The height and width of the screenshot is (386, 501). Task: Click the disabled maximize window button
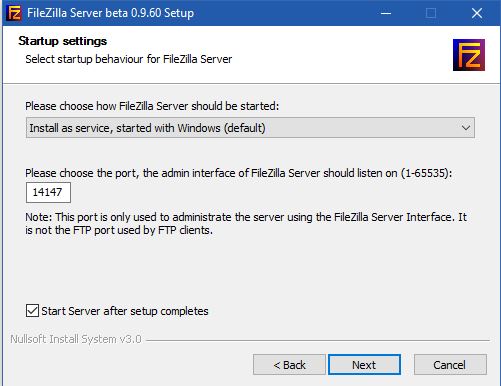[431, 13]
